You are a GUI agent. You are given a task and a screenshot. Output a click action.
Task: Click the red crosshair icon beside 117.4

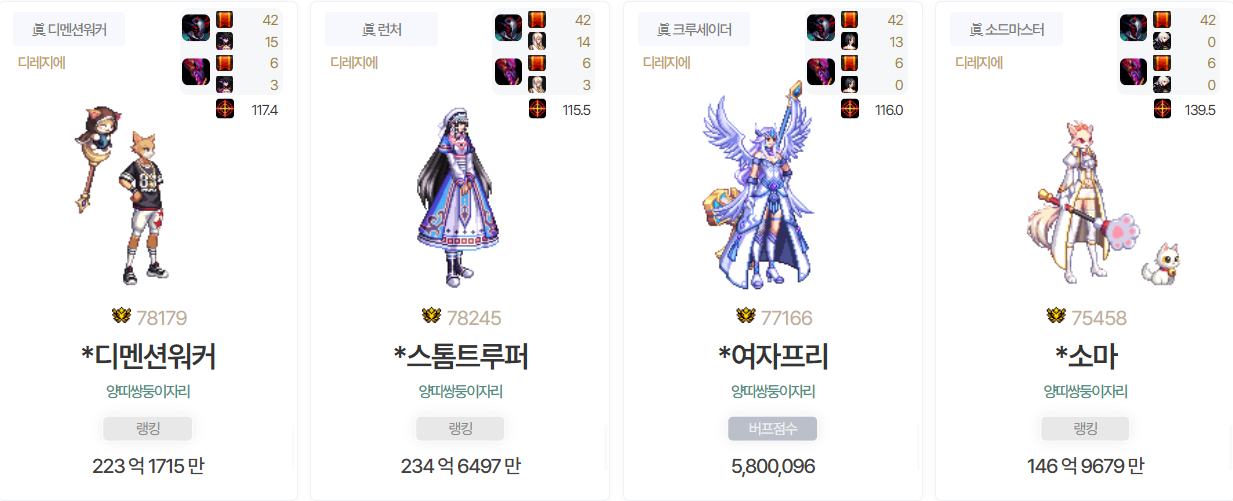(225, 109)
